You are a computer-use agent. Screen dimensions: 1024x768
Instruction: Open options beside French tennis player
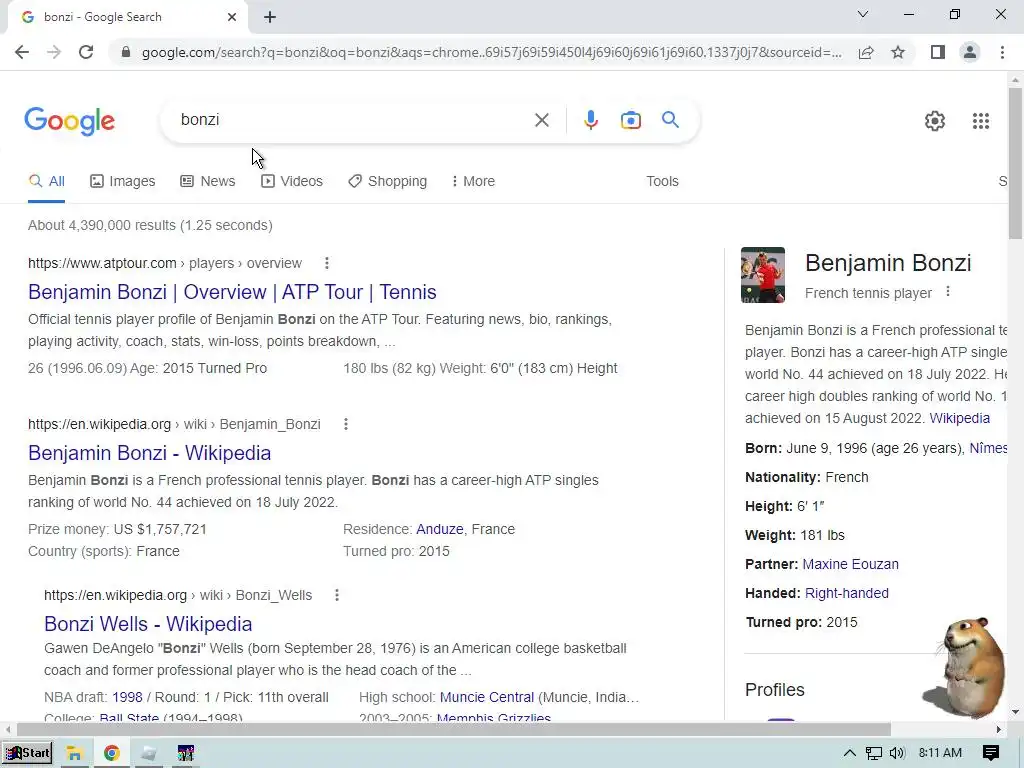948,293
